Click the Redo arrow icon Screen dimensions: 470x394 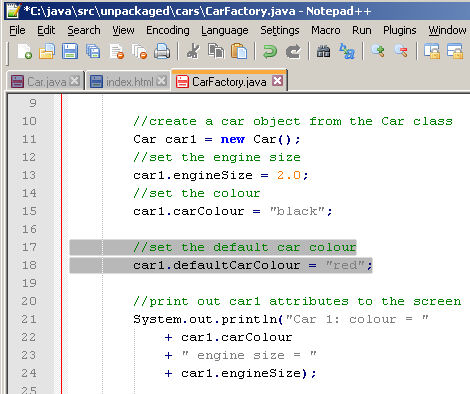click(293, 52)
